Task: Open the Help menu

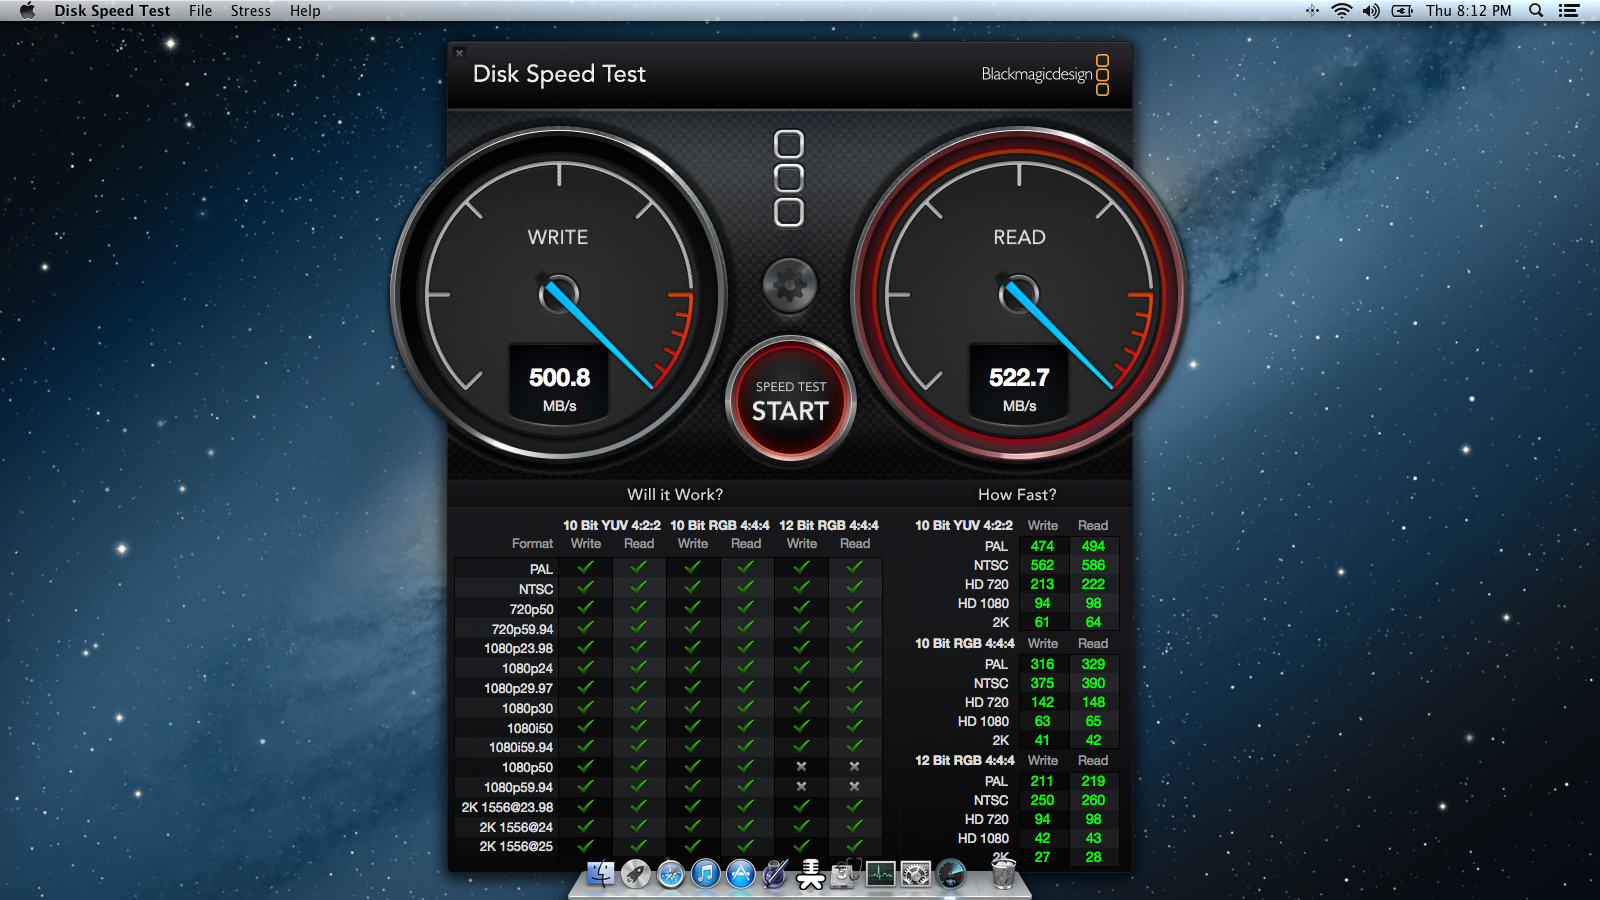Action: [305, 11]
